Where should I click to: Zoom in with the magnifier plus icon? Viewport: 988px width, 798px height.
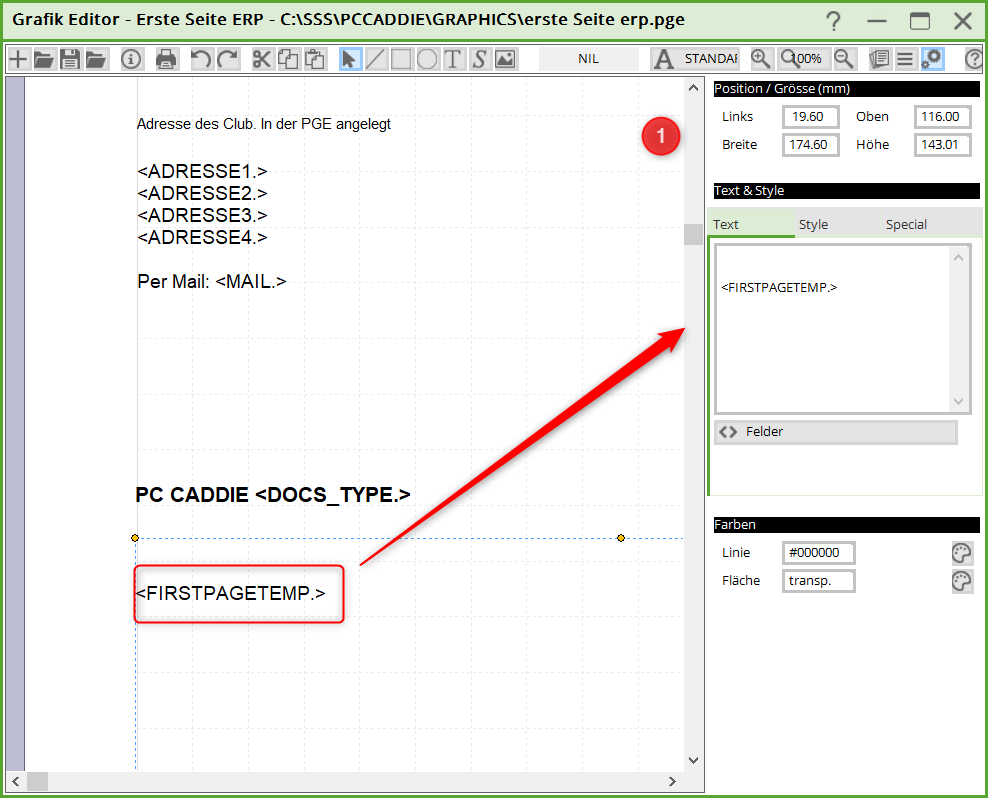762,59
